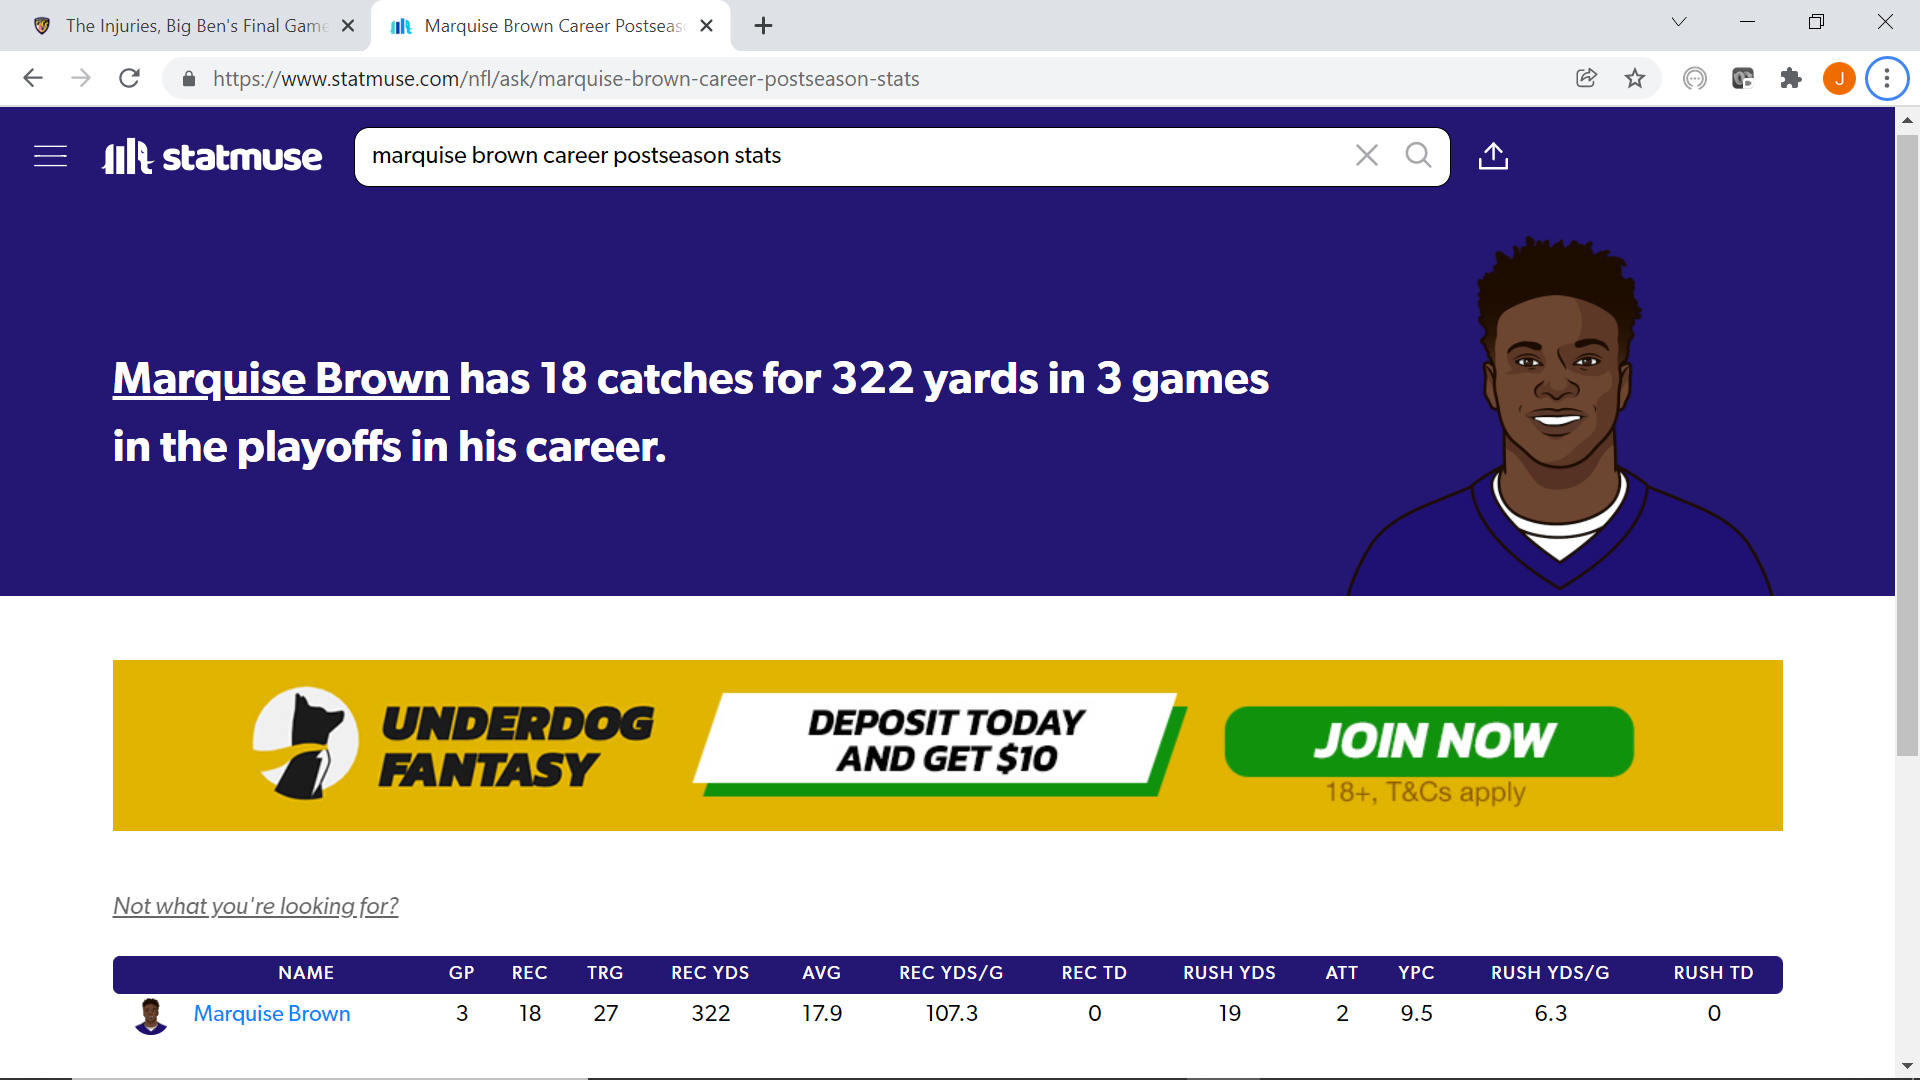Click the REC YDS/G column header
The image size is (1920, 1080).
(x=951, y=973)
